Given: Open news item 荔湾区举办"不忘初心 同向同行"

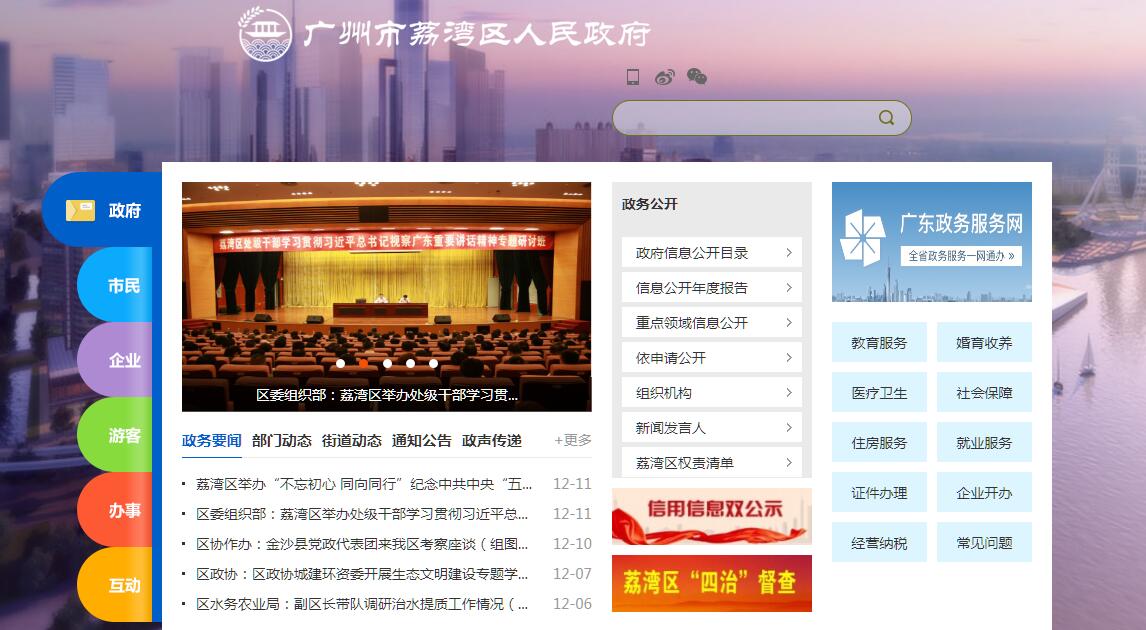Looking at the screenshot, I should [x=364, y=484].
